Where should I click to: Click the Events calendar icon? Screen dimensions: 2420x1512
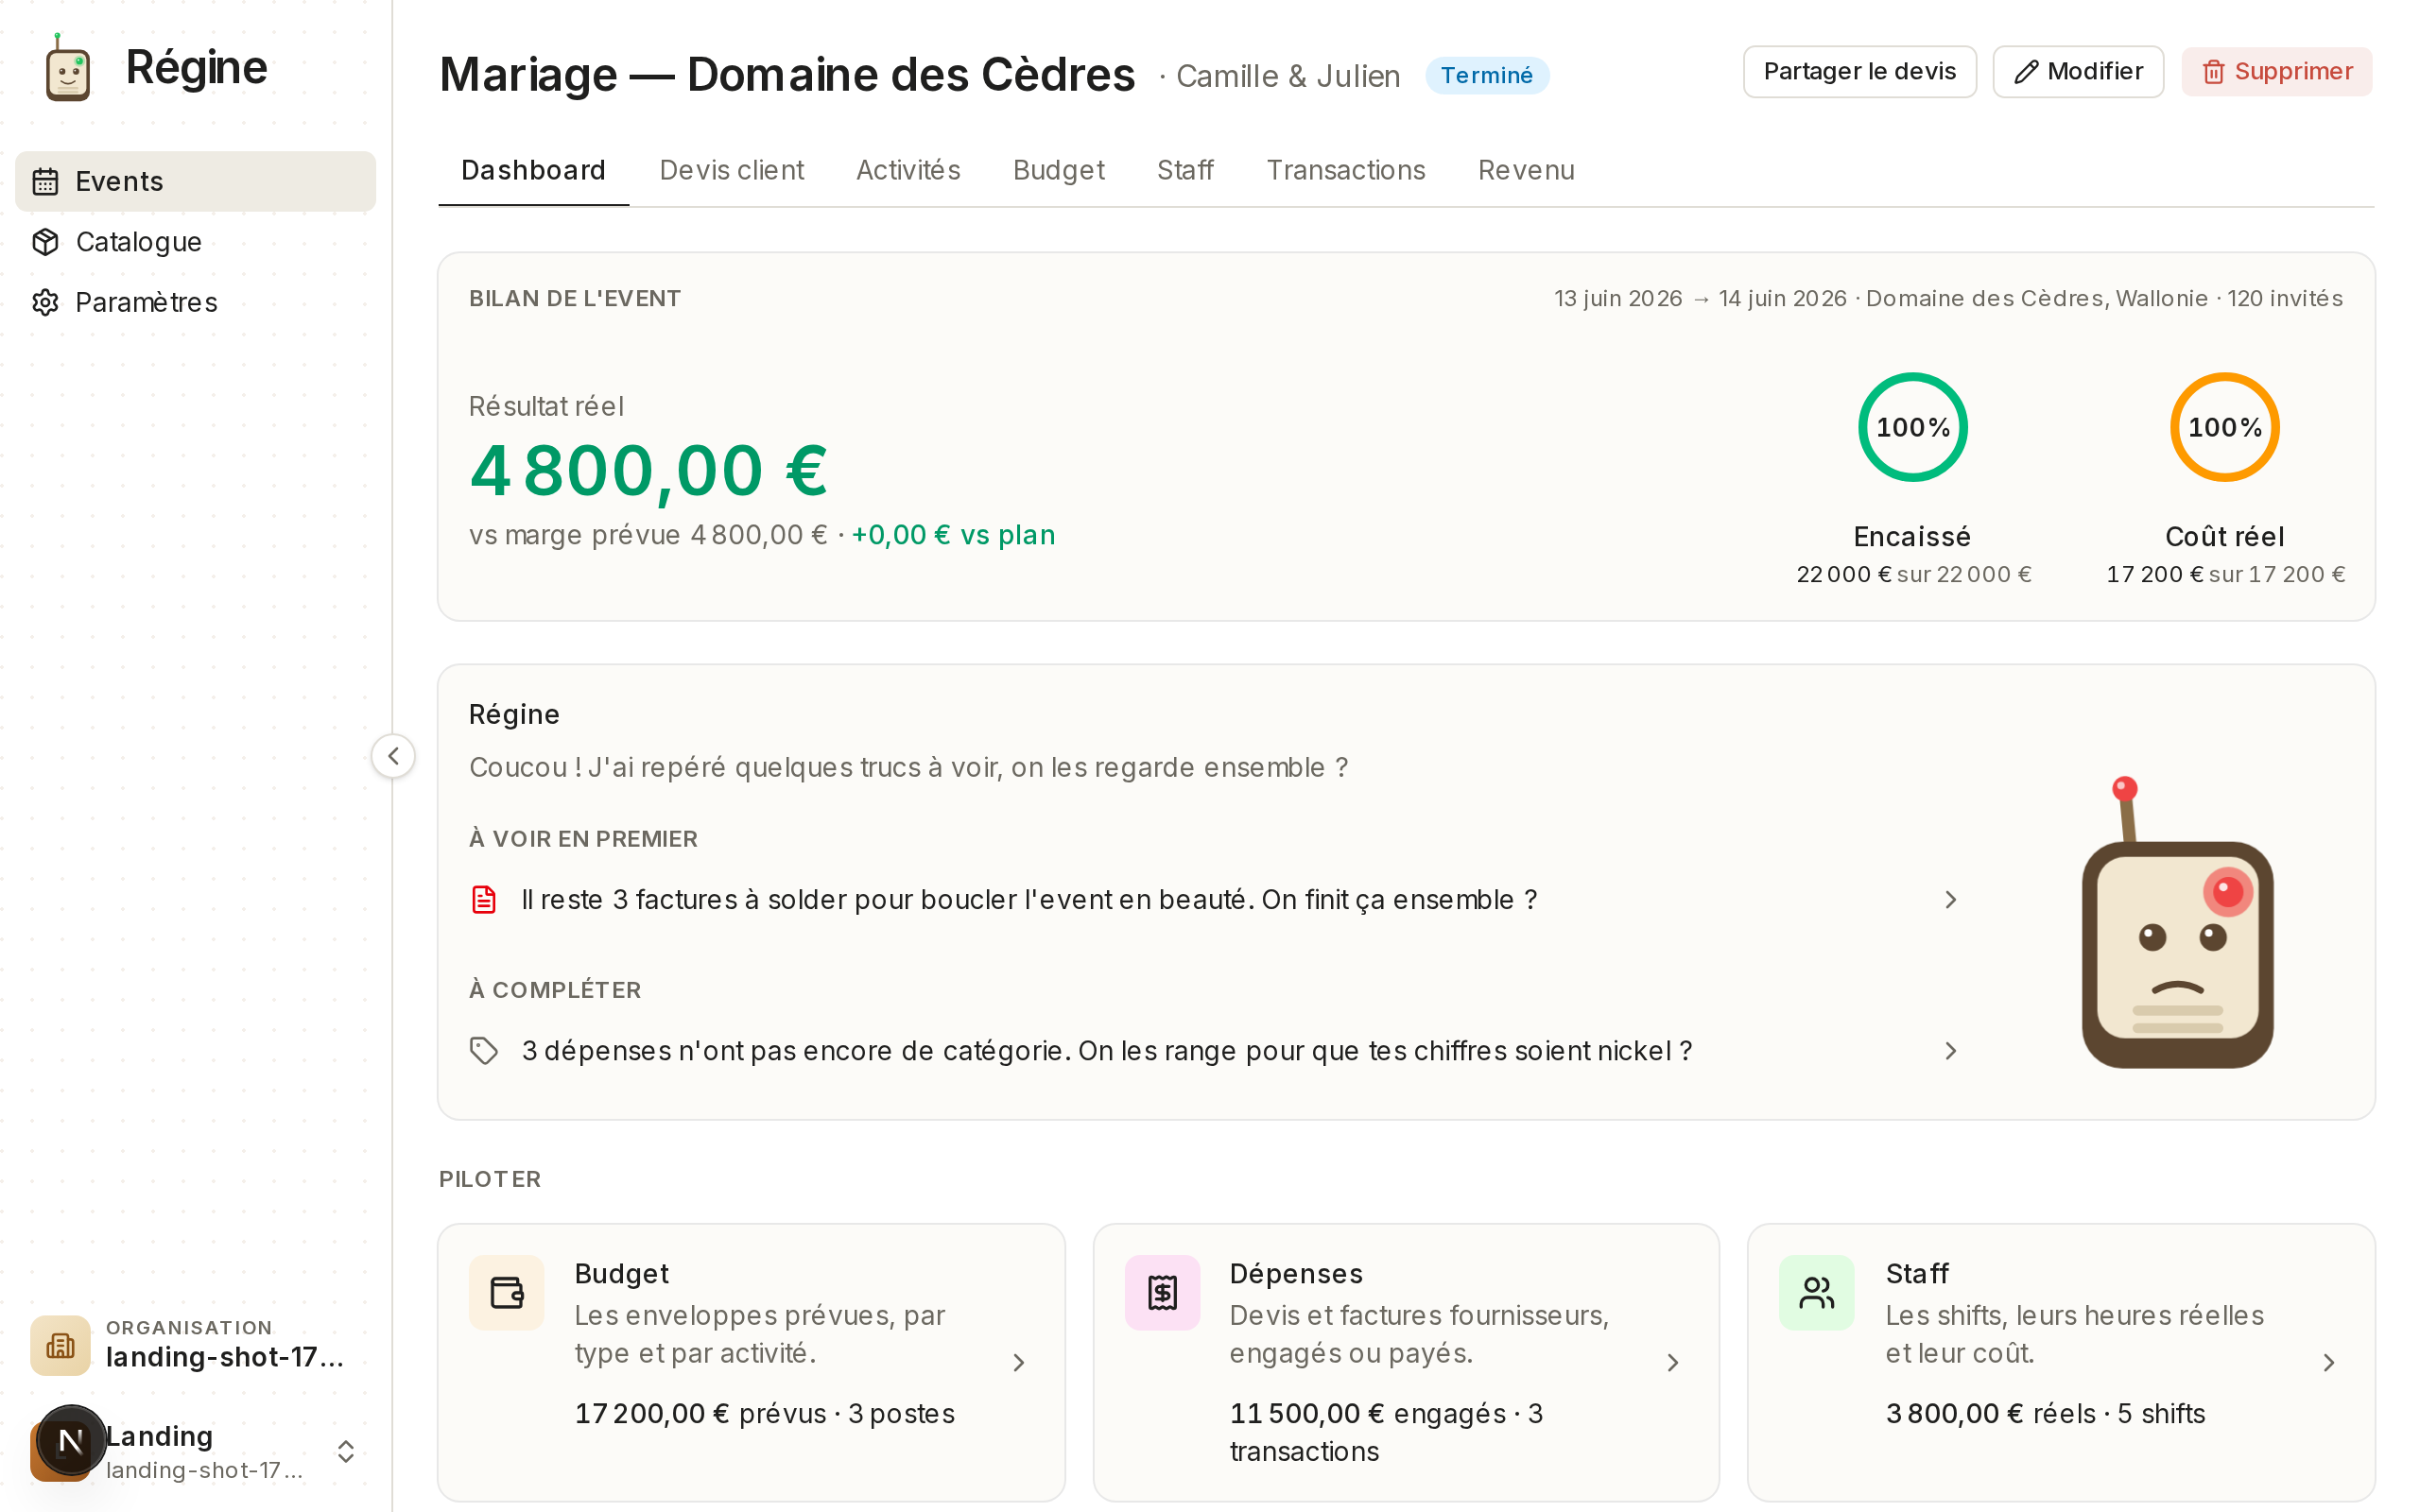click(x=45, y=181)
